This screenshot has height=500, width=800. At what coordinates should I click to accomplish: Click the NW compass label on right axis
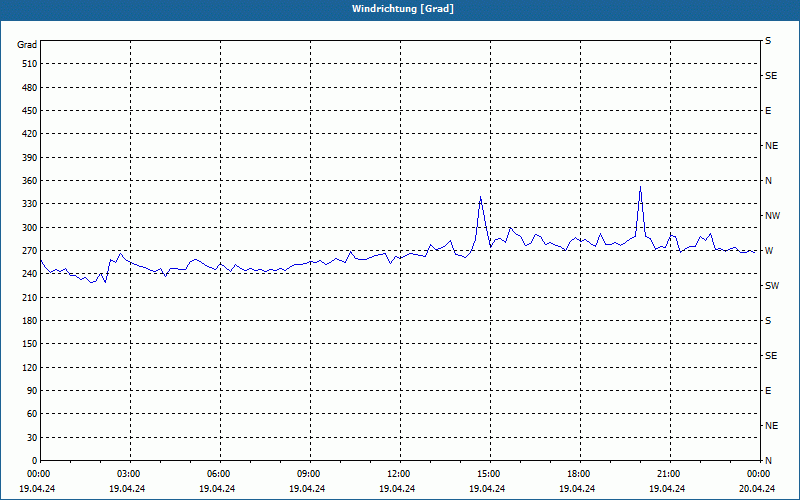tap(772, 216)
